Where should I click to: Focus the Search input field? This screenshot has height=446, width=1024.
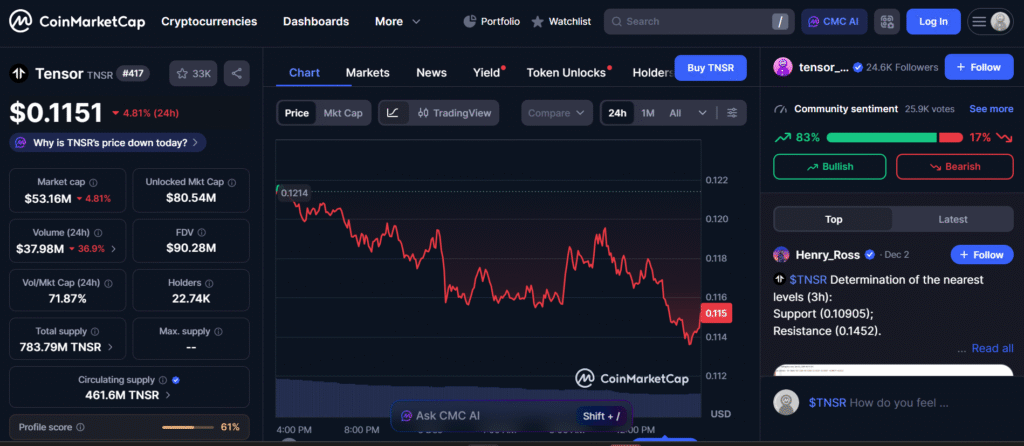point(699,22)
